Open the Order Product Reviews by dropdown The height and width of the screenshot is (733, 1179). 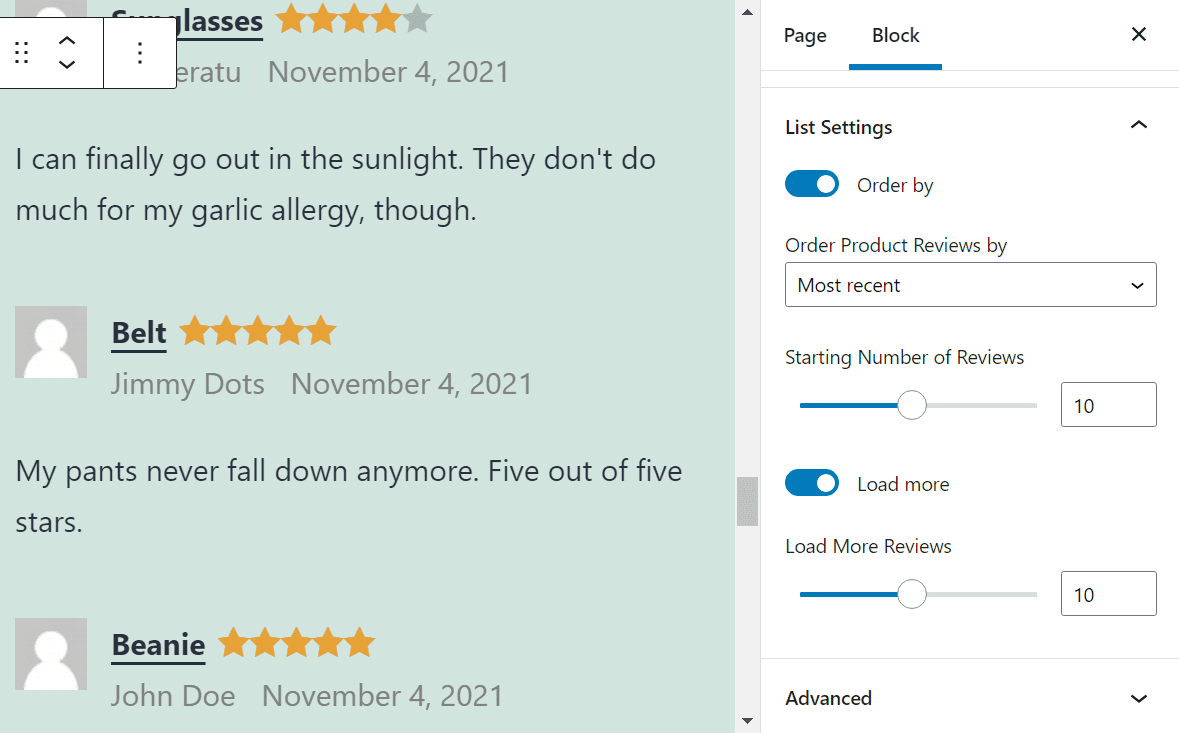969,285
